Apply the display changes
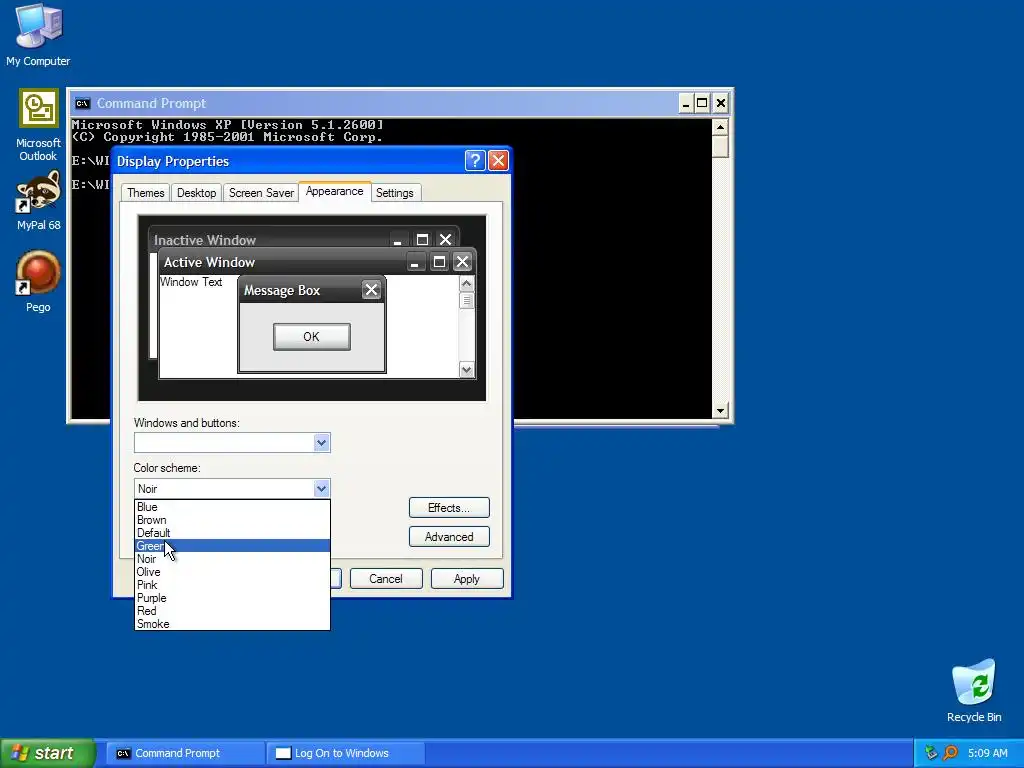The height and width of the screenshot is (768, 1024). click(x=466, y=579)
